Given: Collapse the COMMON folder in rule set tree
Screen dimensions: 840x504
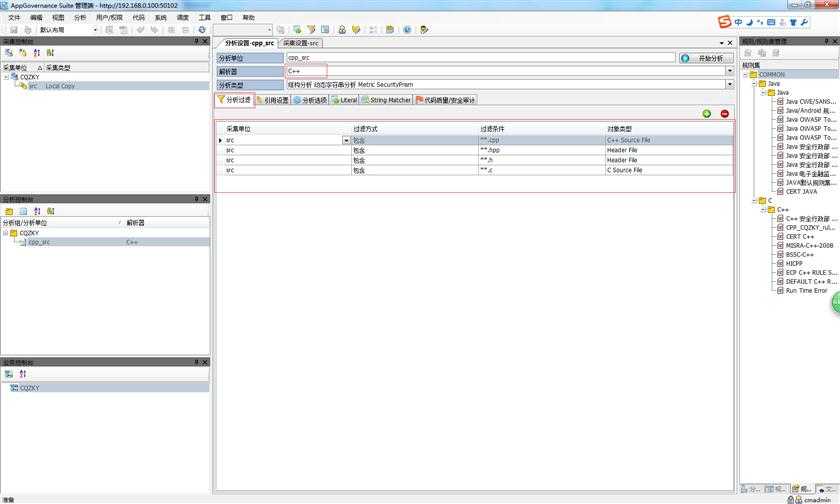Looking at the screenshot, I should (x=745, y=75).
